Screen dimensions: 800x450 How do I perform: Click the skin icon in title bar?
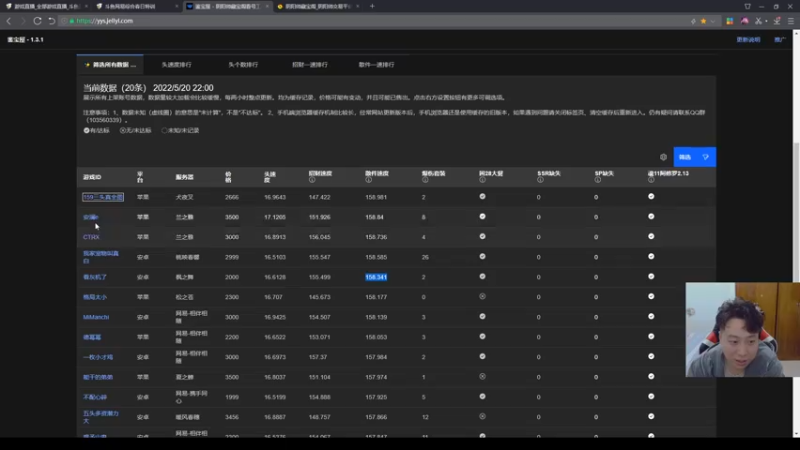pyautogui.click(x=747, y=6)
